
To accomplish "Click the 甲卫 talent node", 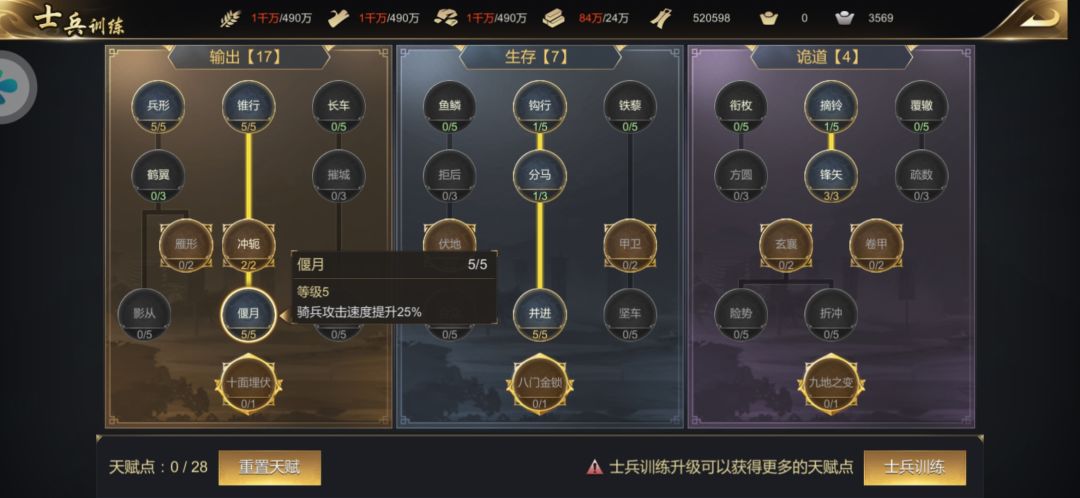I will tap(630, 245).
